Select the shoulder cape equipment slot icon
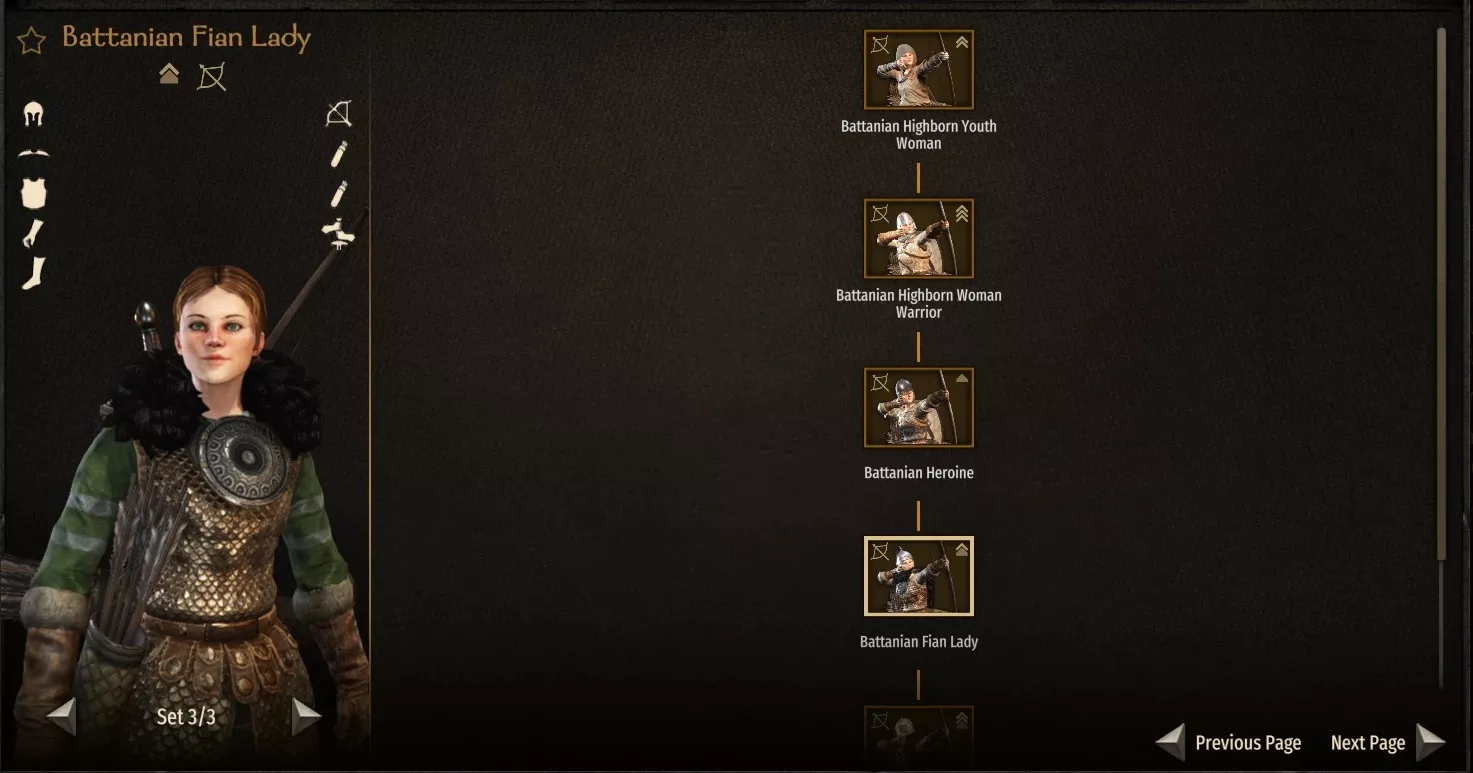The image size is (1473, 773). (x=33, y=154)
